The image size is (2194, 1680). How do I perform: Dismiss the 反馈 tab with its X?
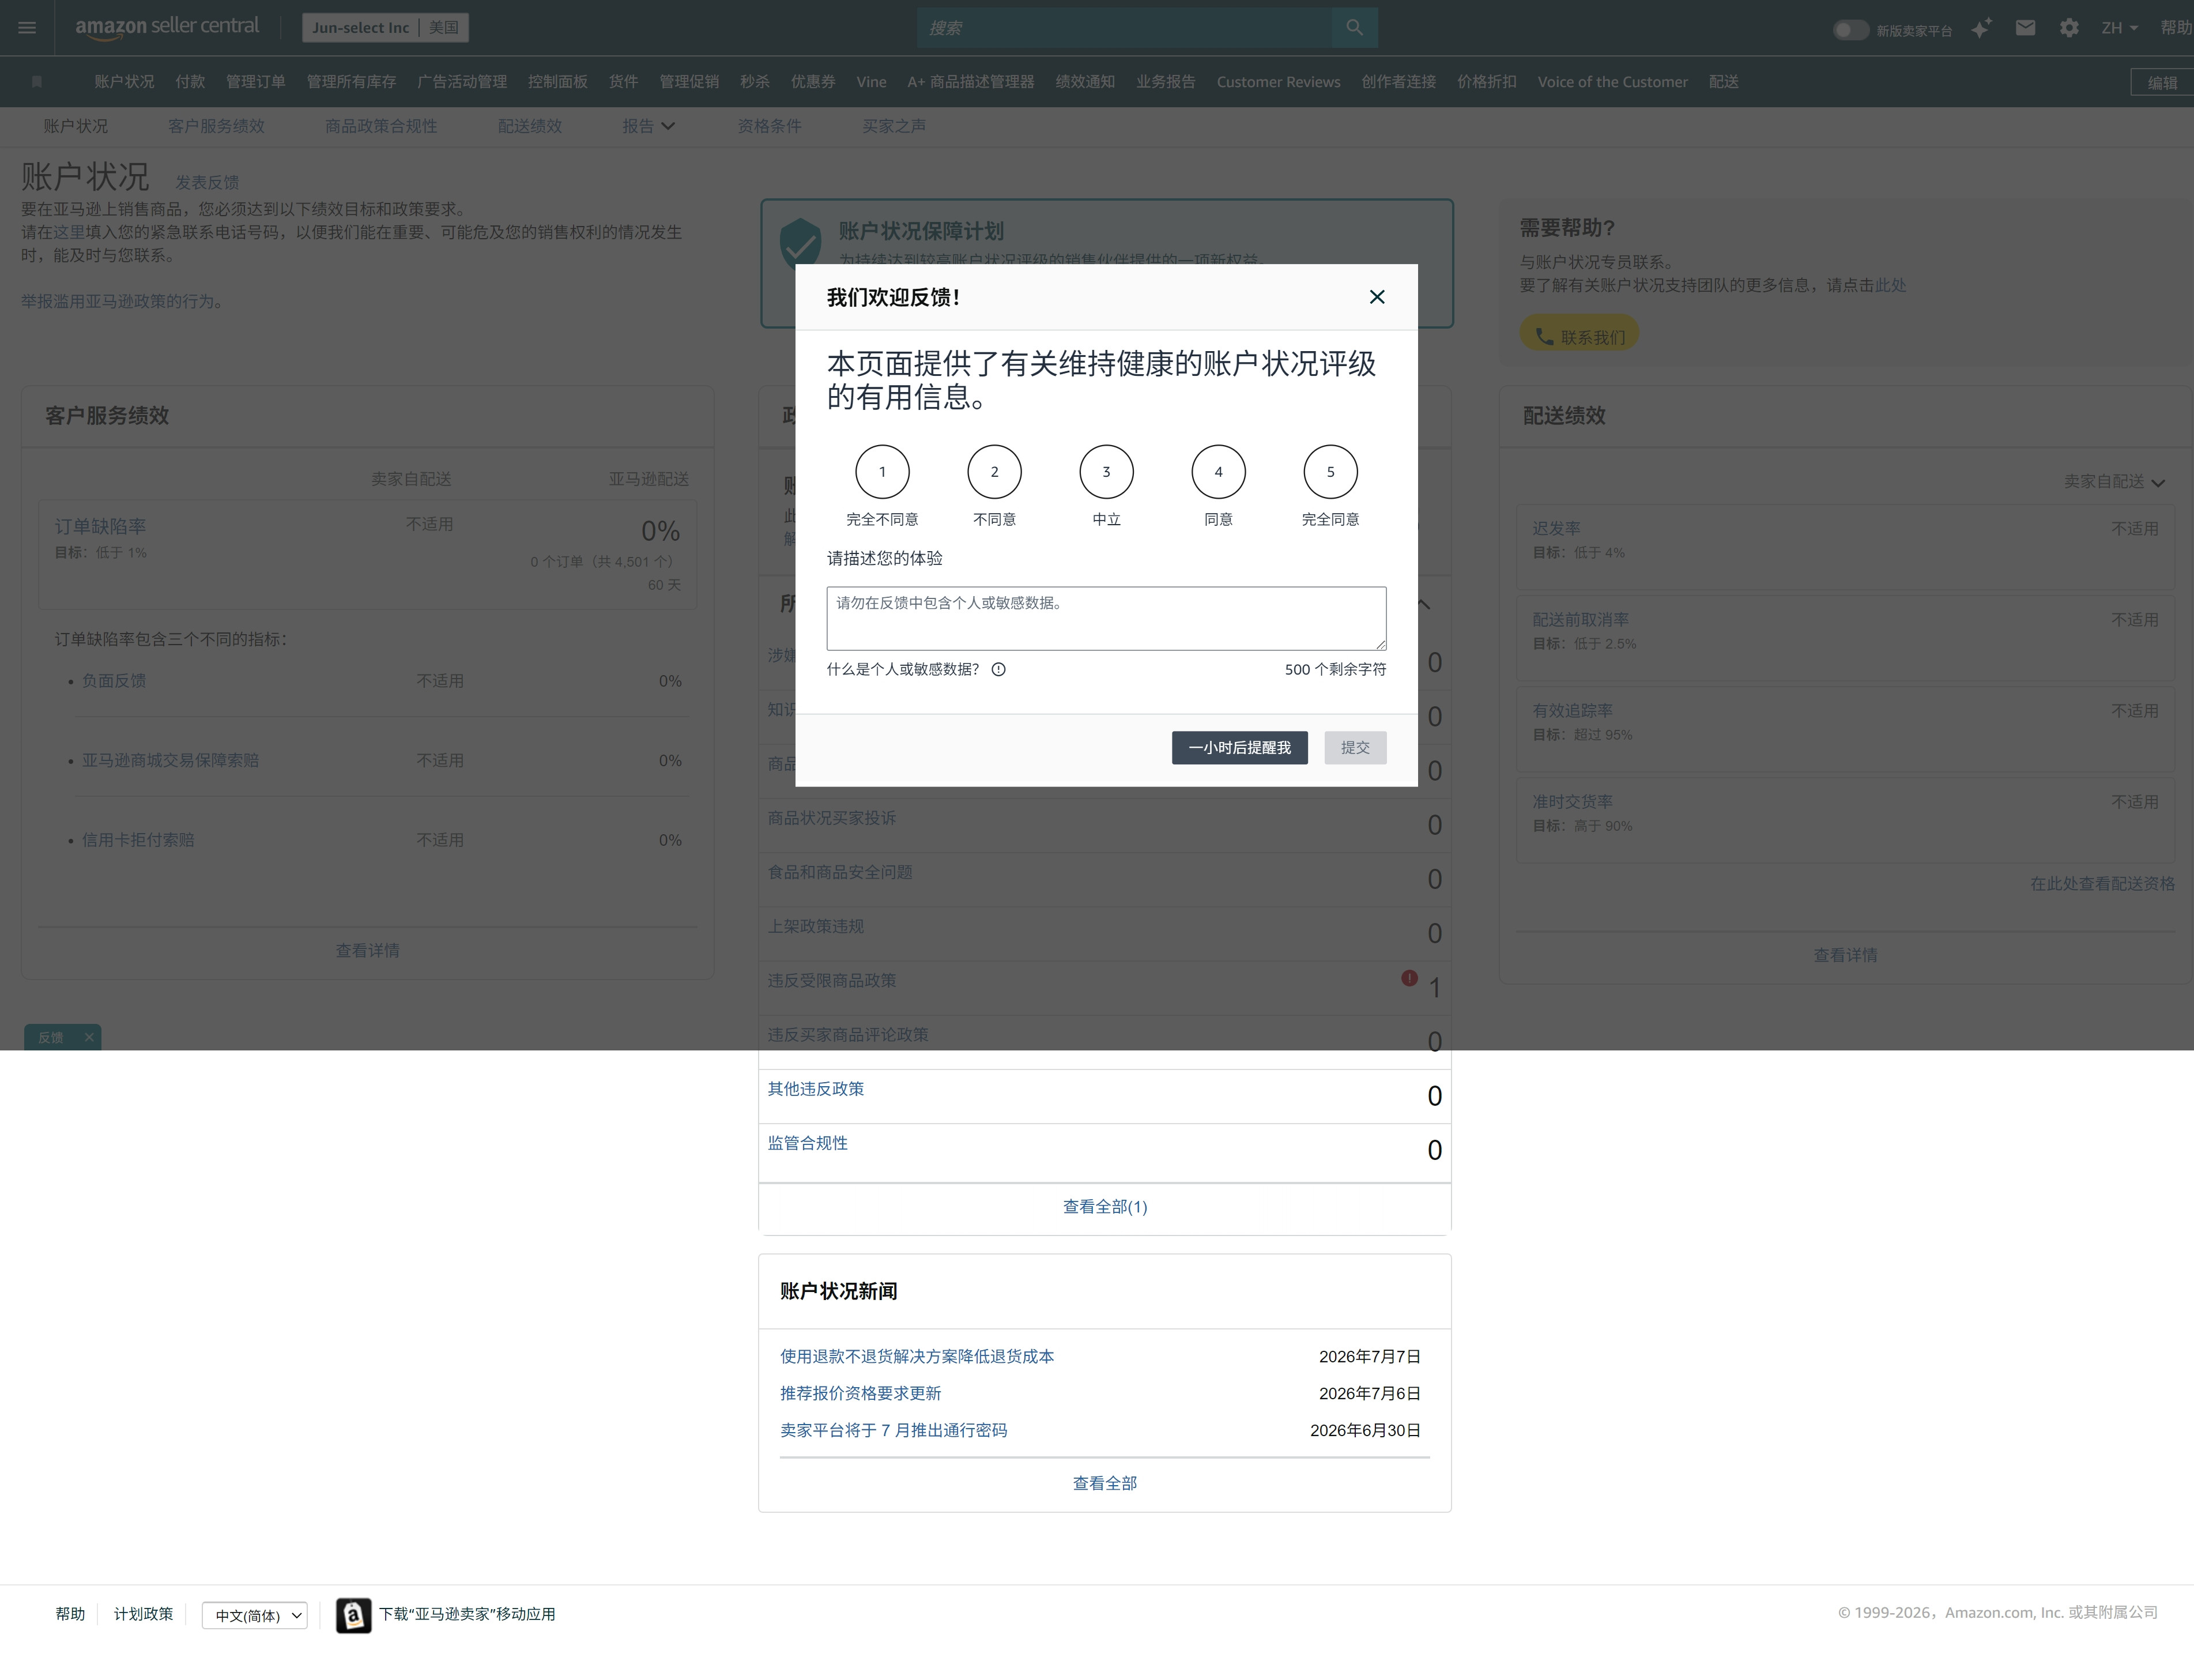[x=89, y=1037]
